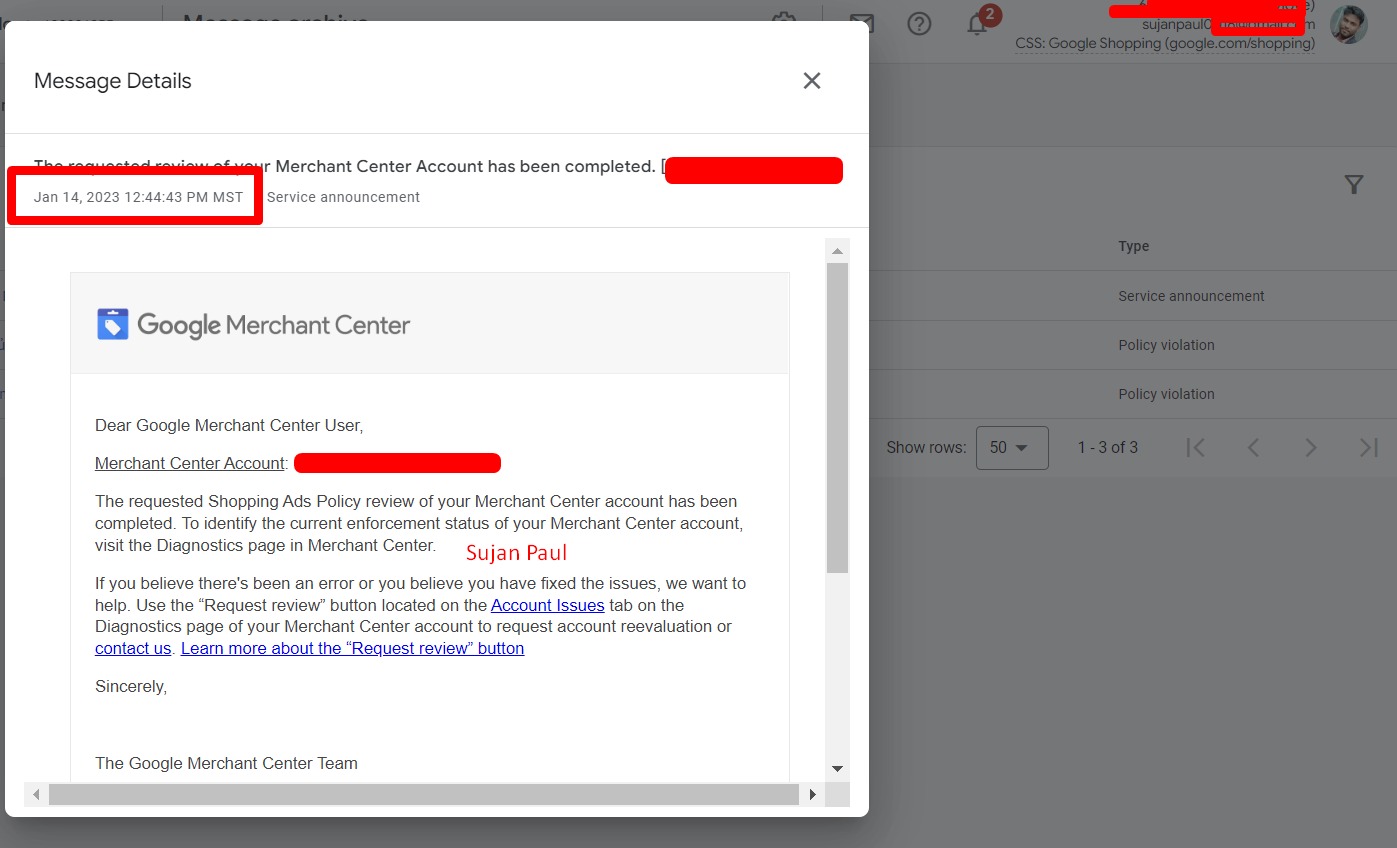This screenshot has height=848, width=1397.
Task: Click the CSS: Google Shopping account text
Action: click(1165, 44)
